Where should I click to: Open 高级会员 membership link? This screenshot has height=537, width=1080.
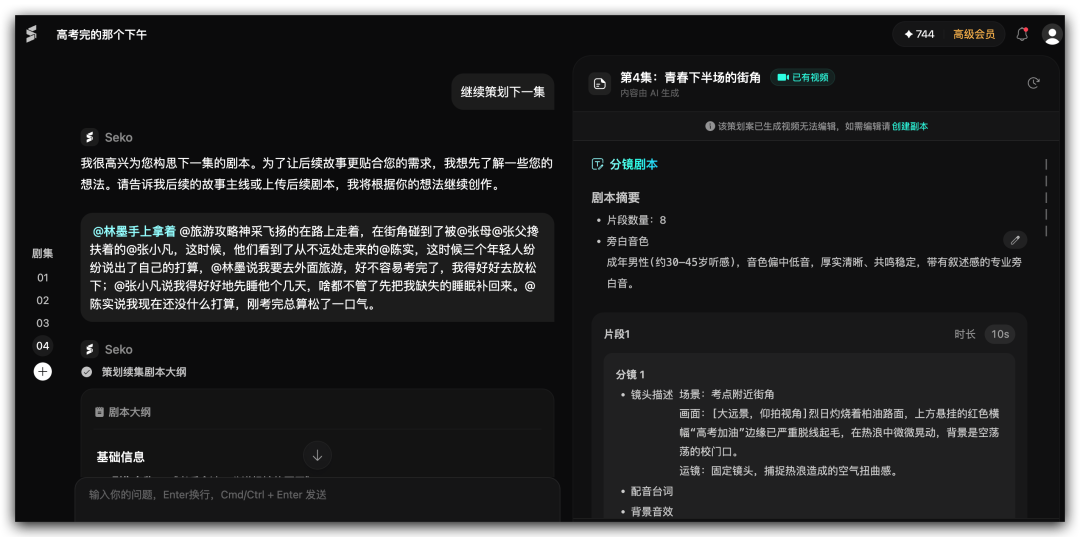pos(974,34)
